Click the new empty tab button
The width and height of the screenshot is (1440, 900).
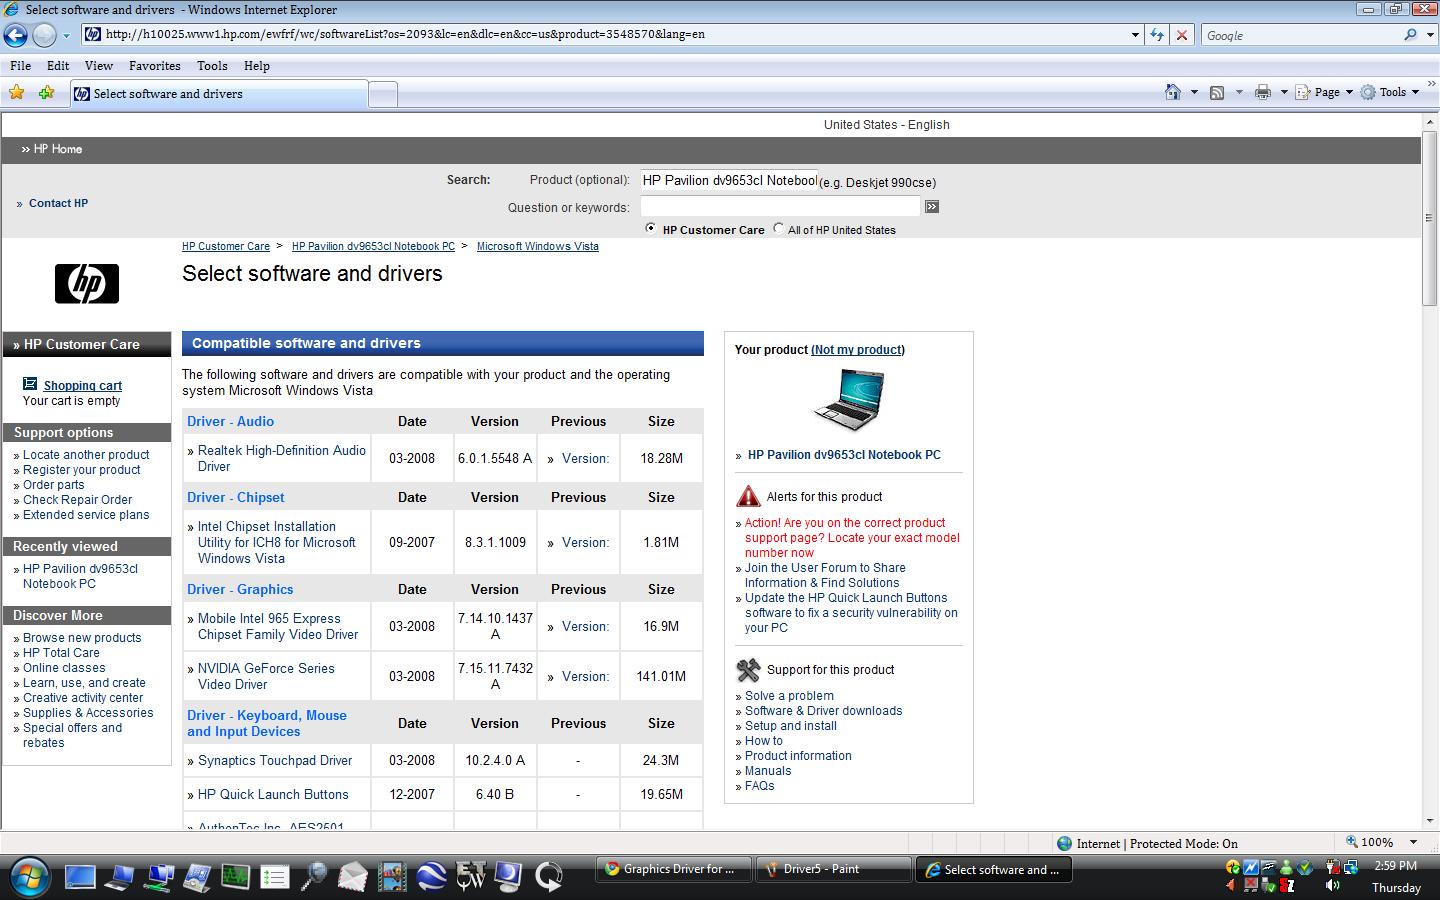[x=383, y=94]
